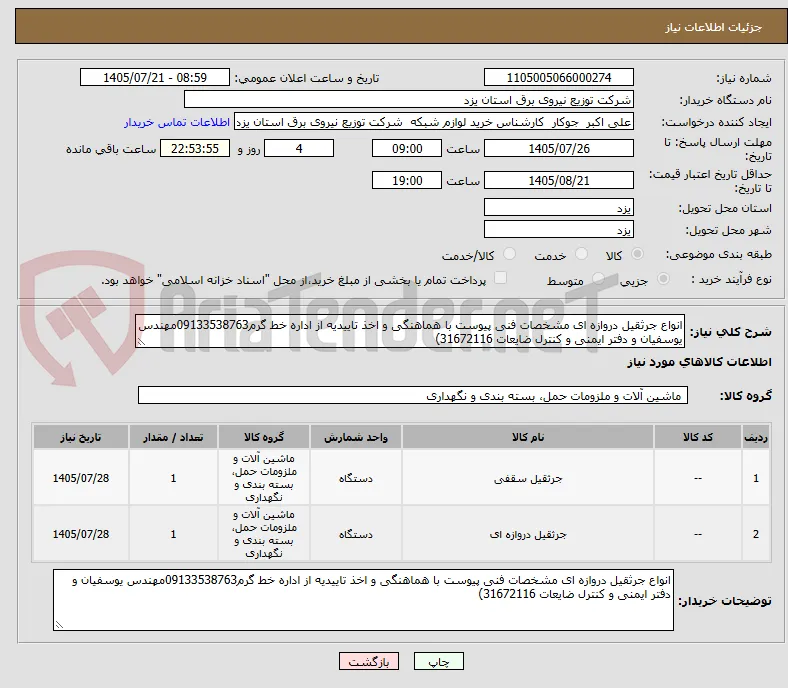Click the بازگشت (back) button

(x=369, y=662)
